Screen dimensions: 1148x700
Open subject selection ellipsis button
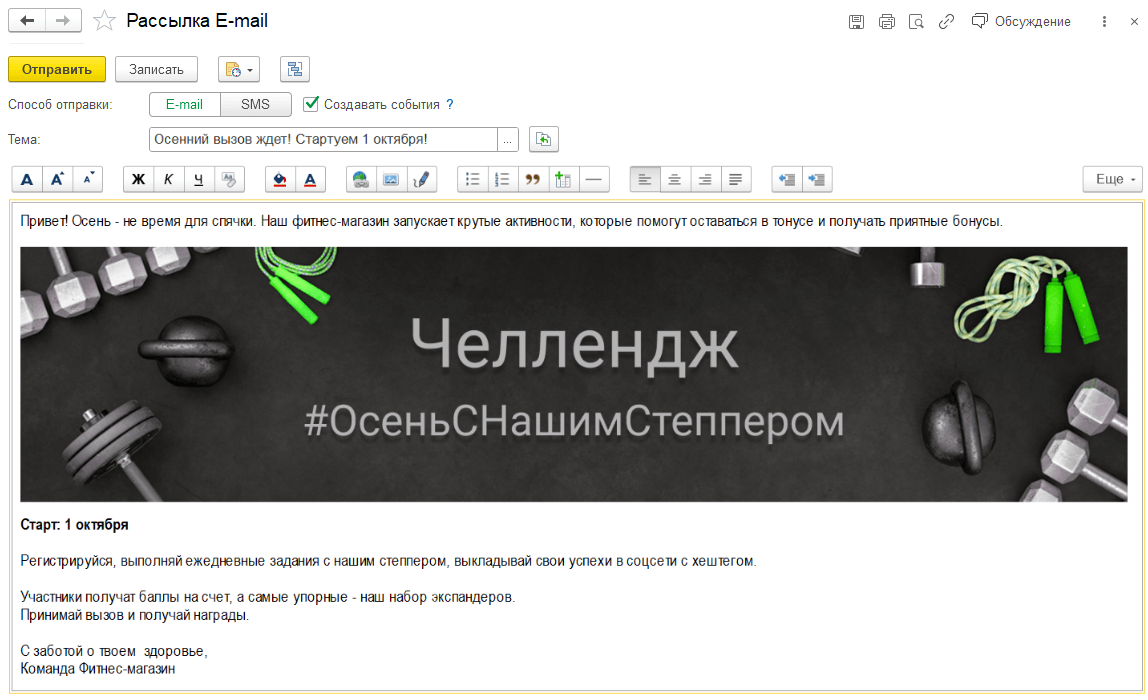coord(508,140)
